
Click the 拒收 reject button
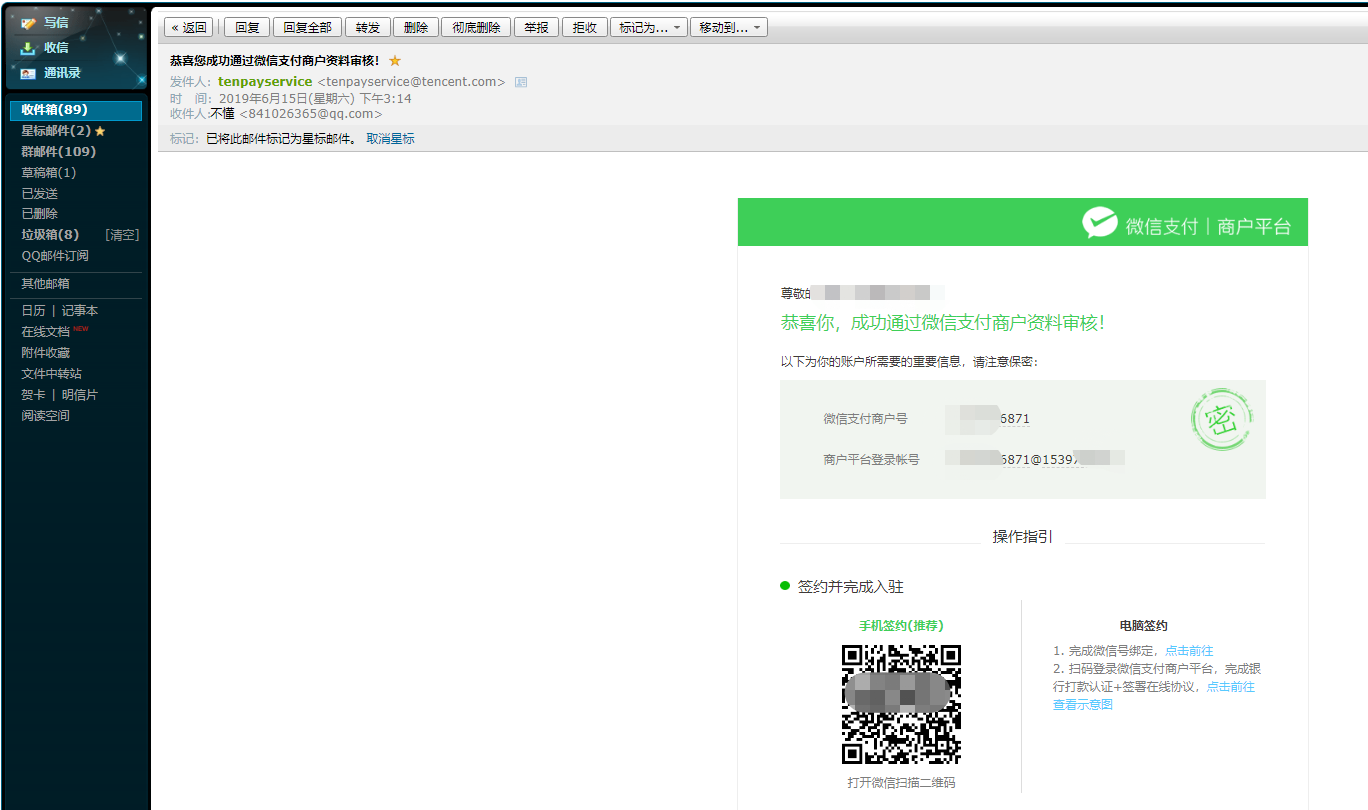click(x=585, y=28)
